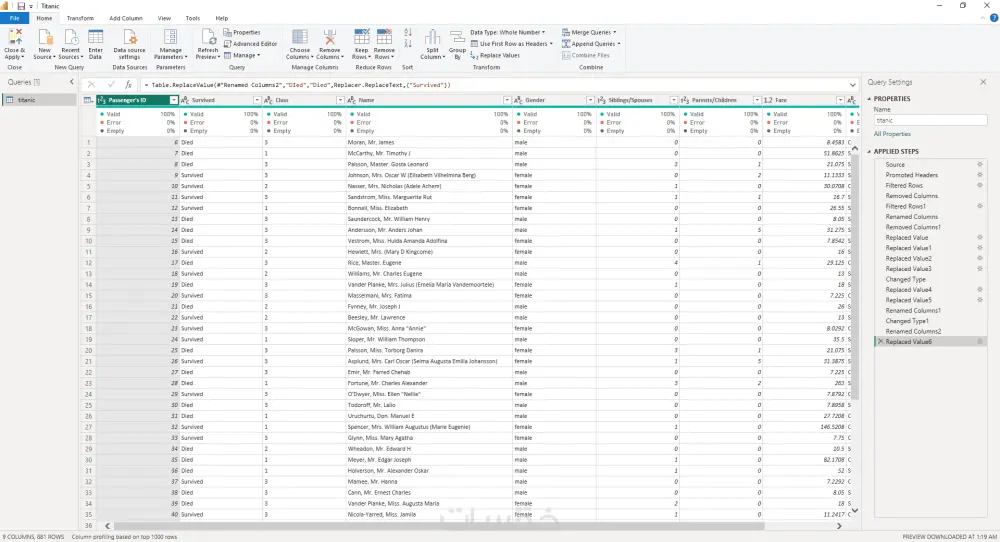The image size is (1000, 542).
Task: Open the Gender column filter dropdown
Action: click(590, 100)
